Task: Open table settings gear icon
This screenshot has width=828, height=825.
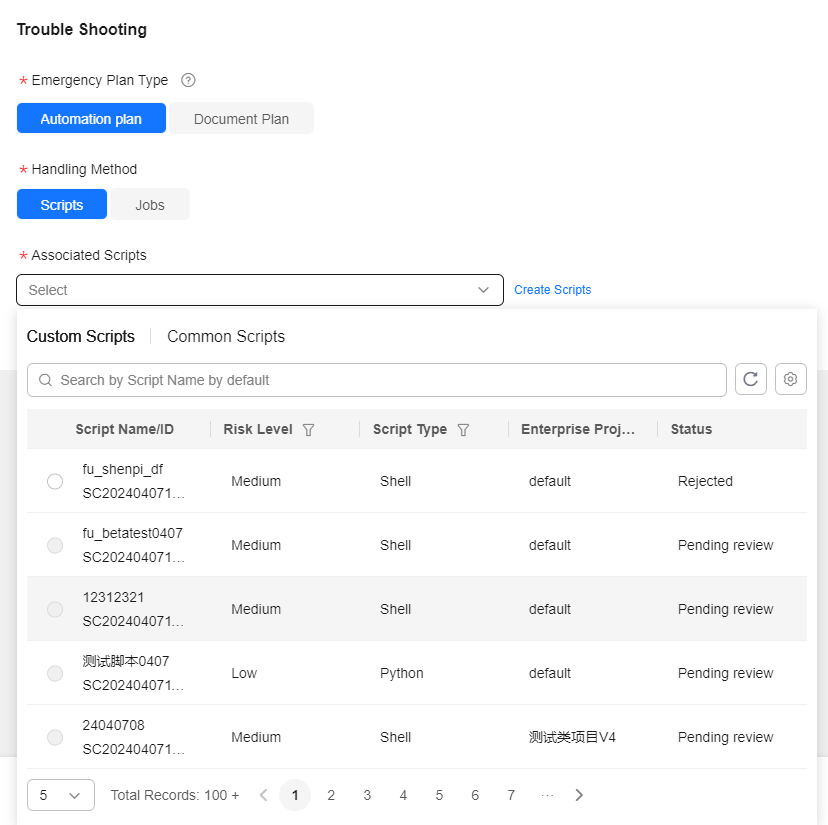Action: pos(791,379)
